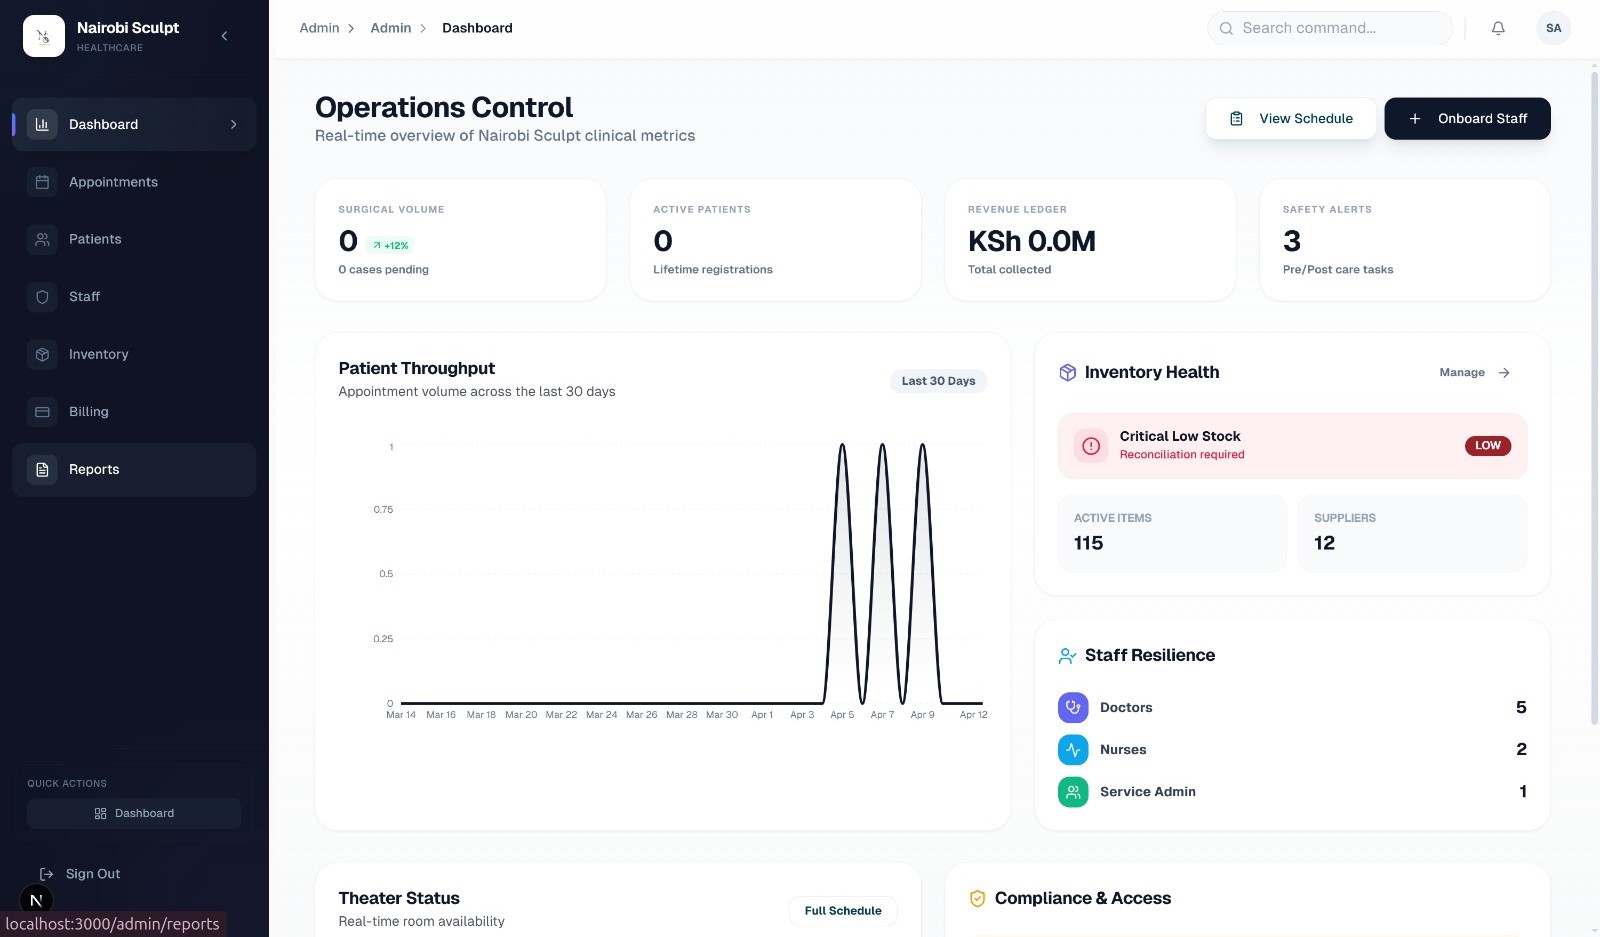Expand the Dashboard submenu chevron

[x=234, y=124]
